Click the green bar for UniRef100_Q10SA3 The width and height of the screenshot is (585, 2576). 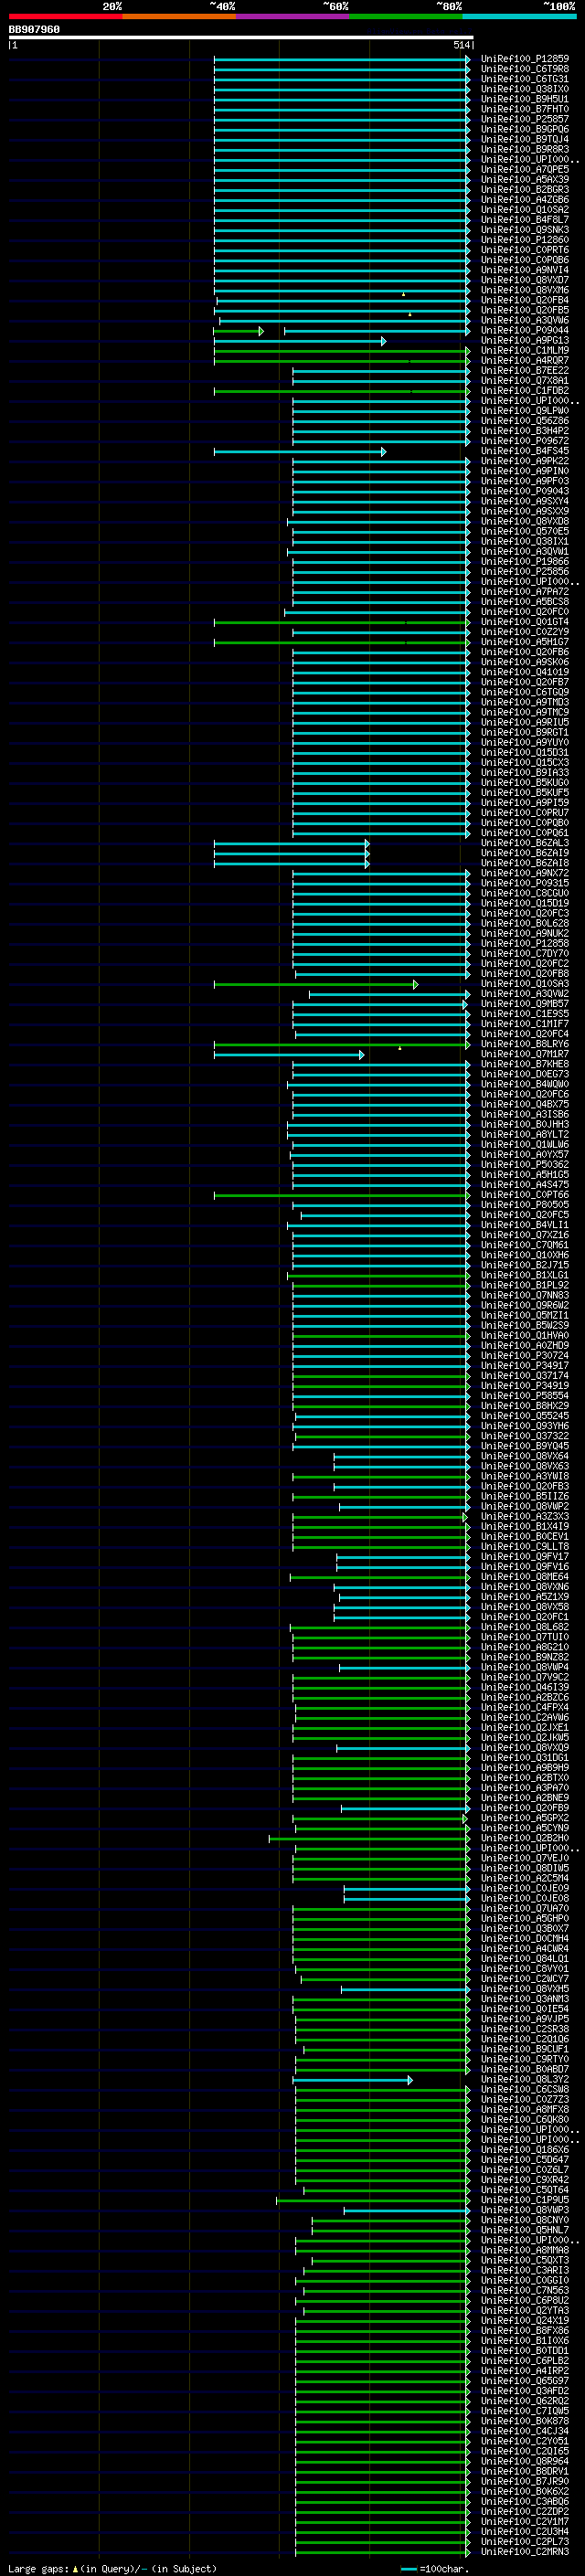pyautogui.click(x=316, y=985)
